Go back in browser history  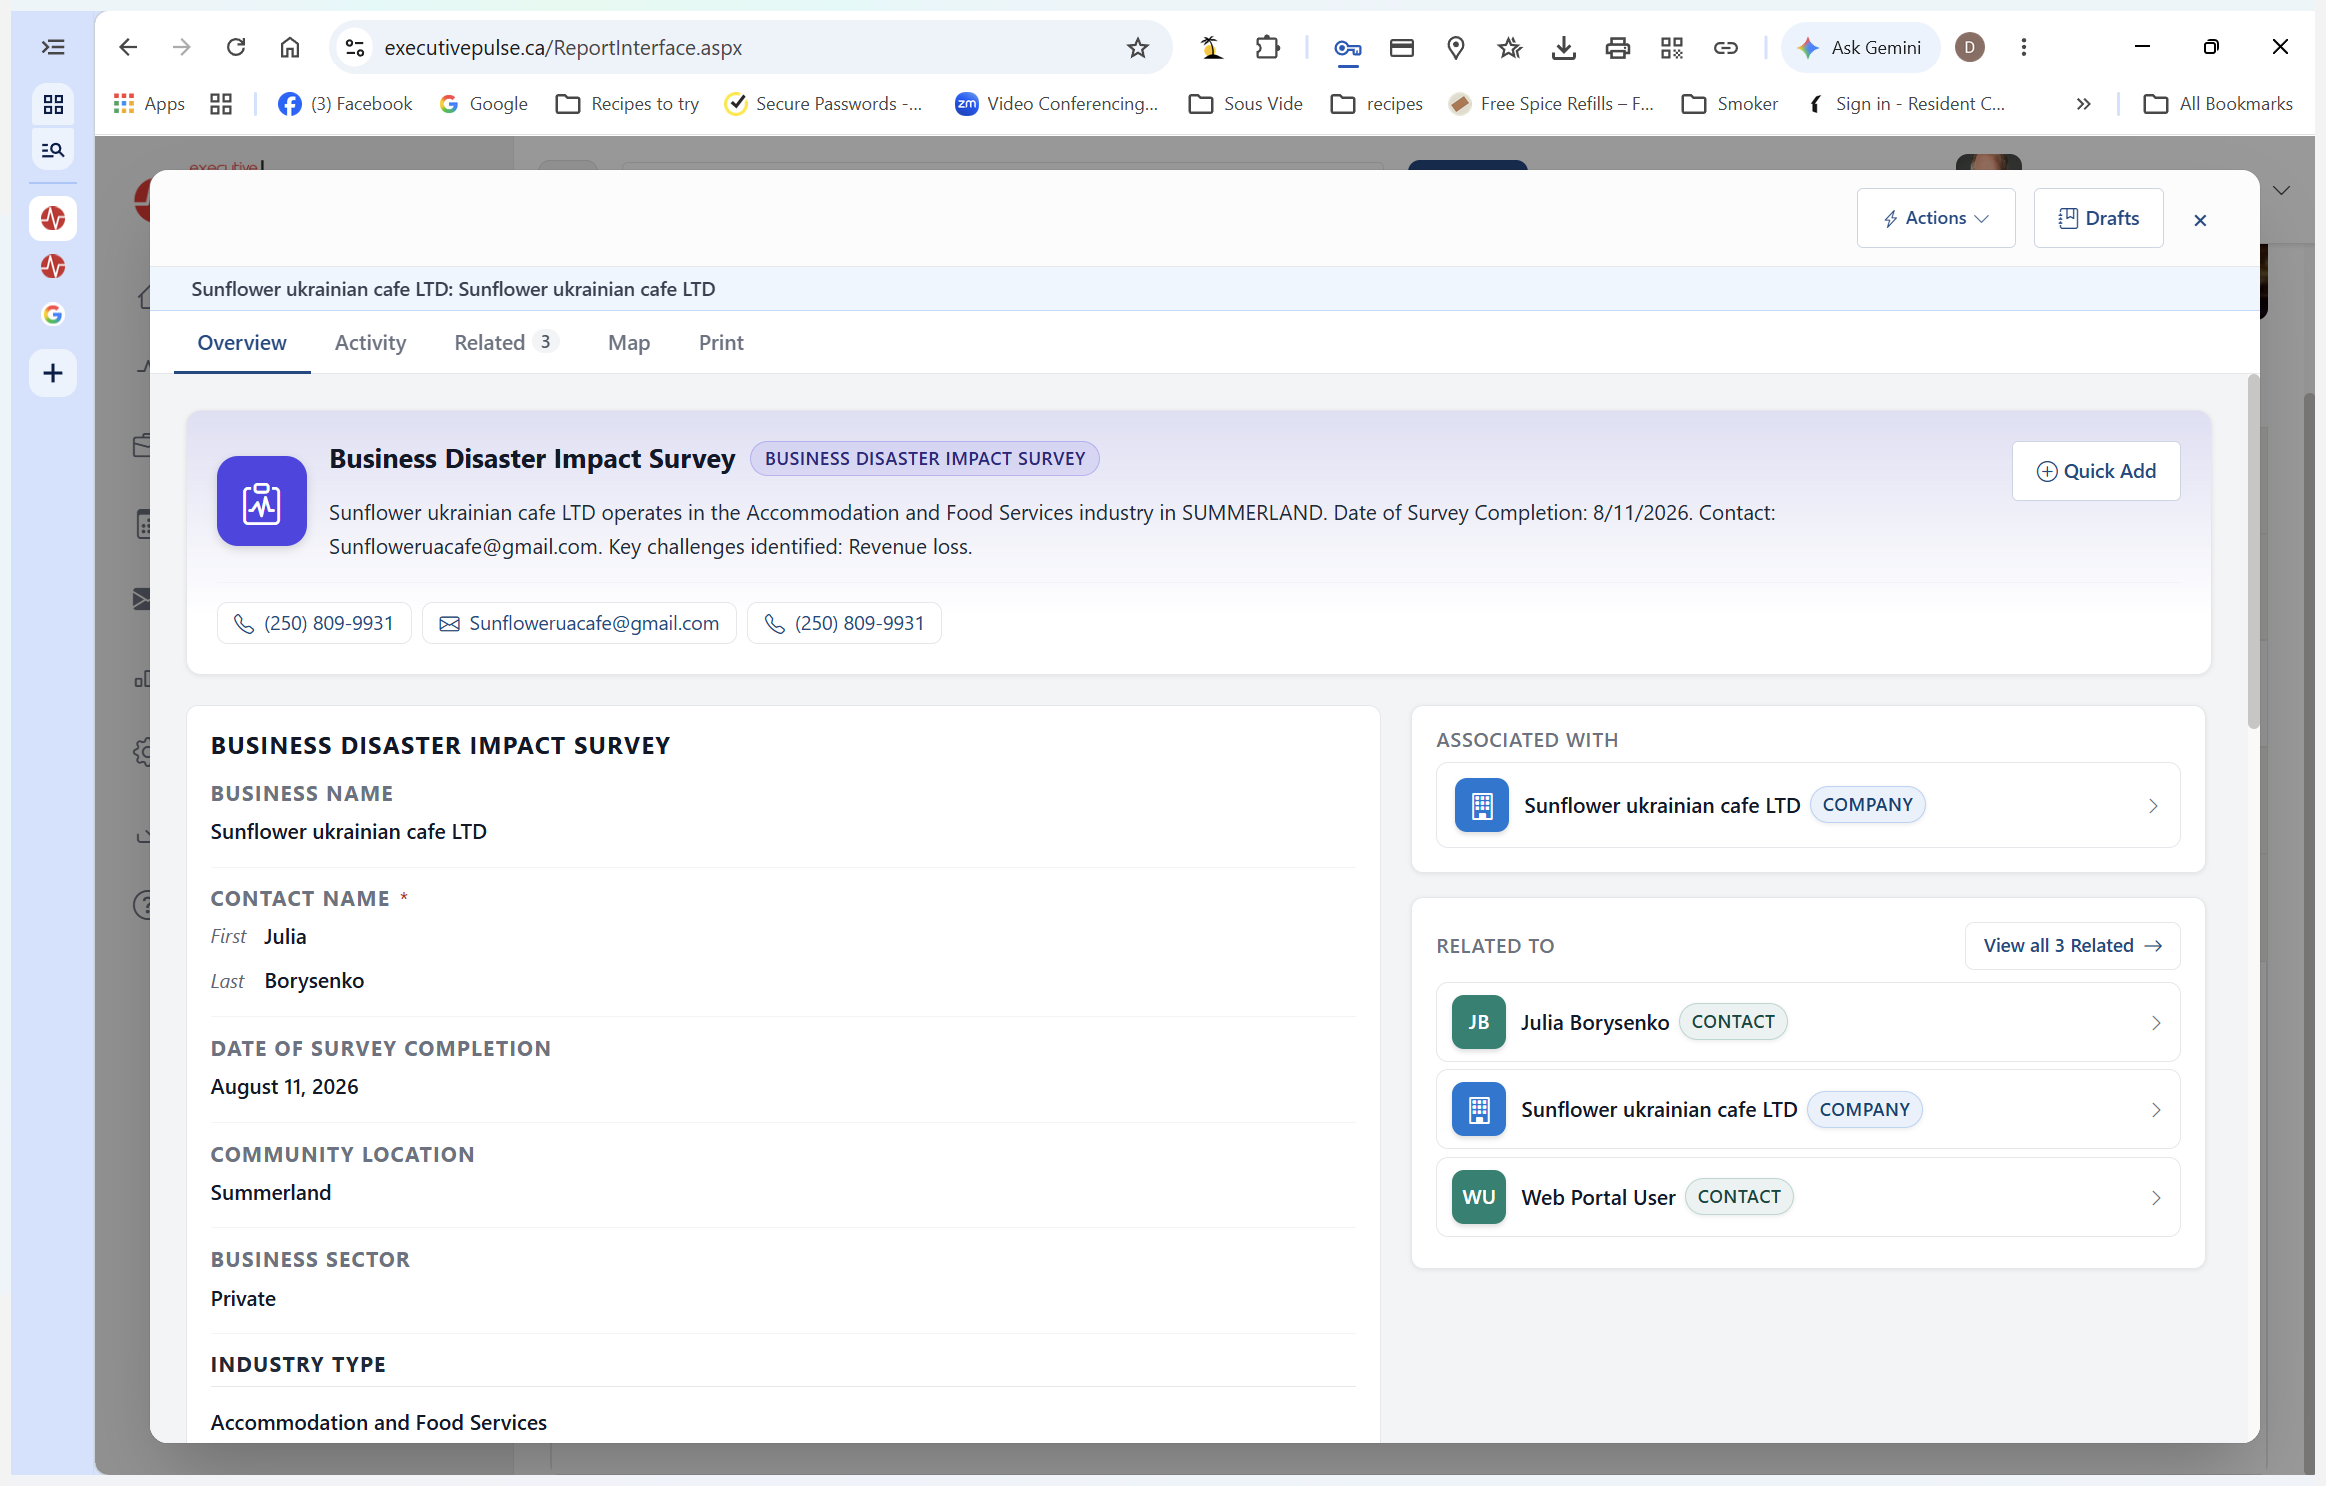click(128, 47)
